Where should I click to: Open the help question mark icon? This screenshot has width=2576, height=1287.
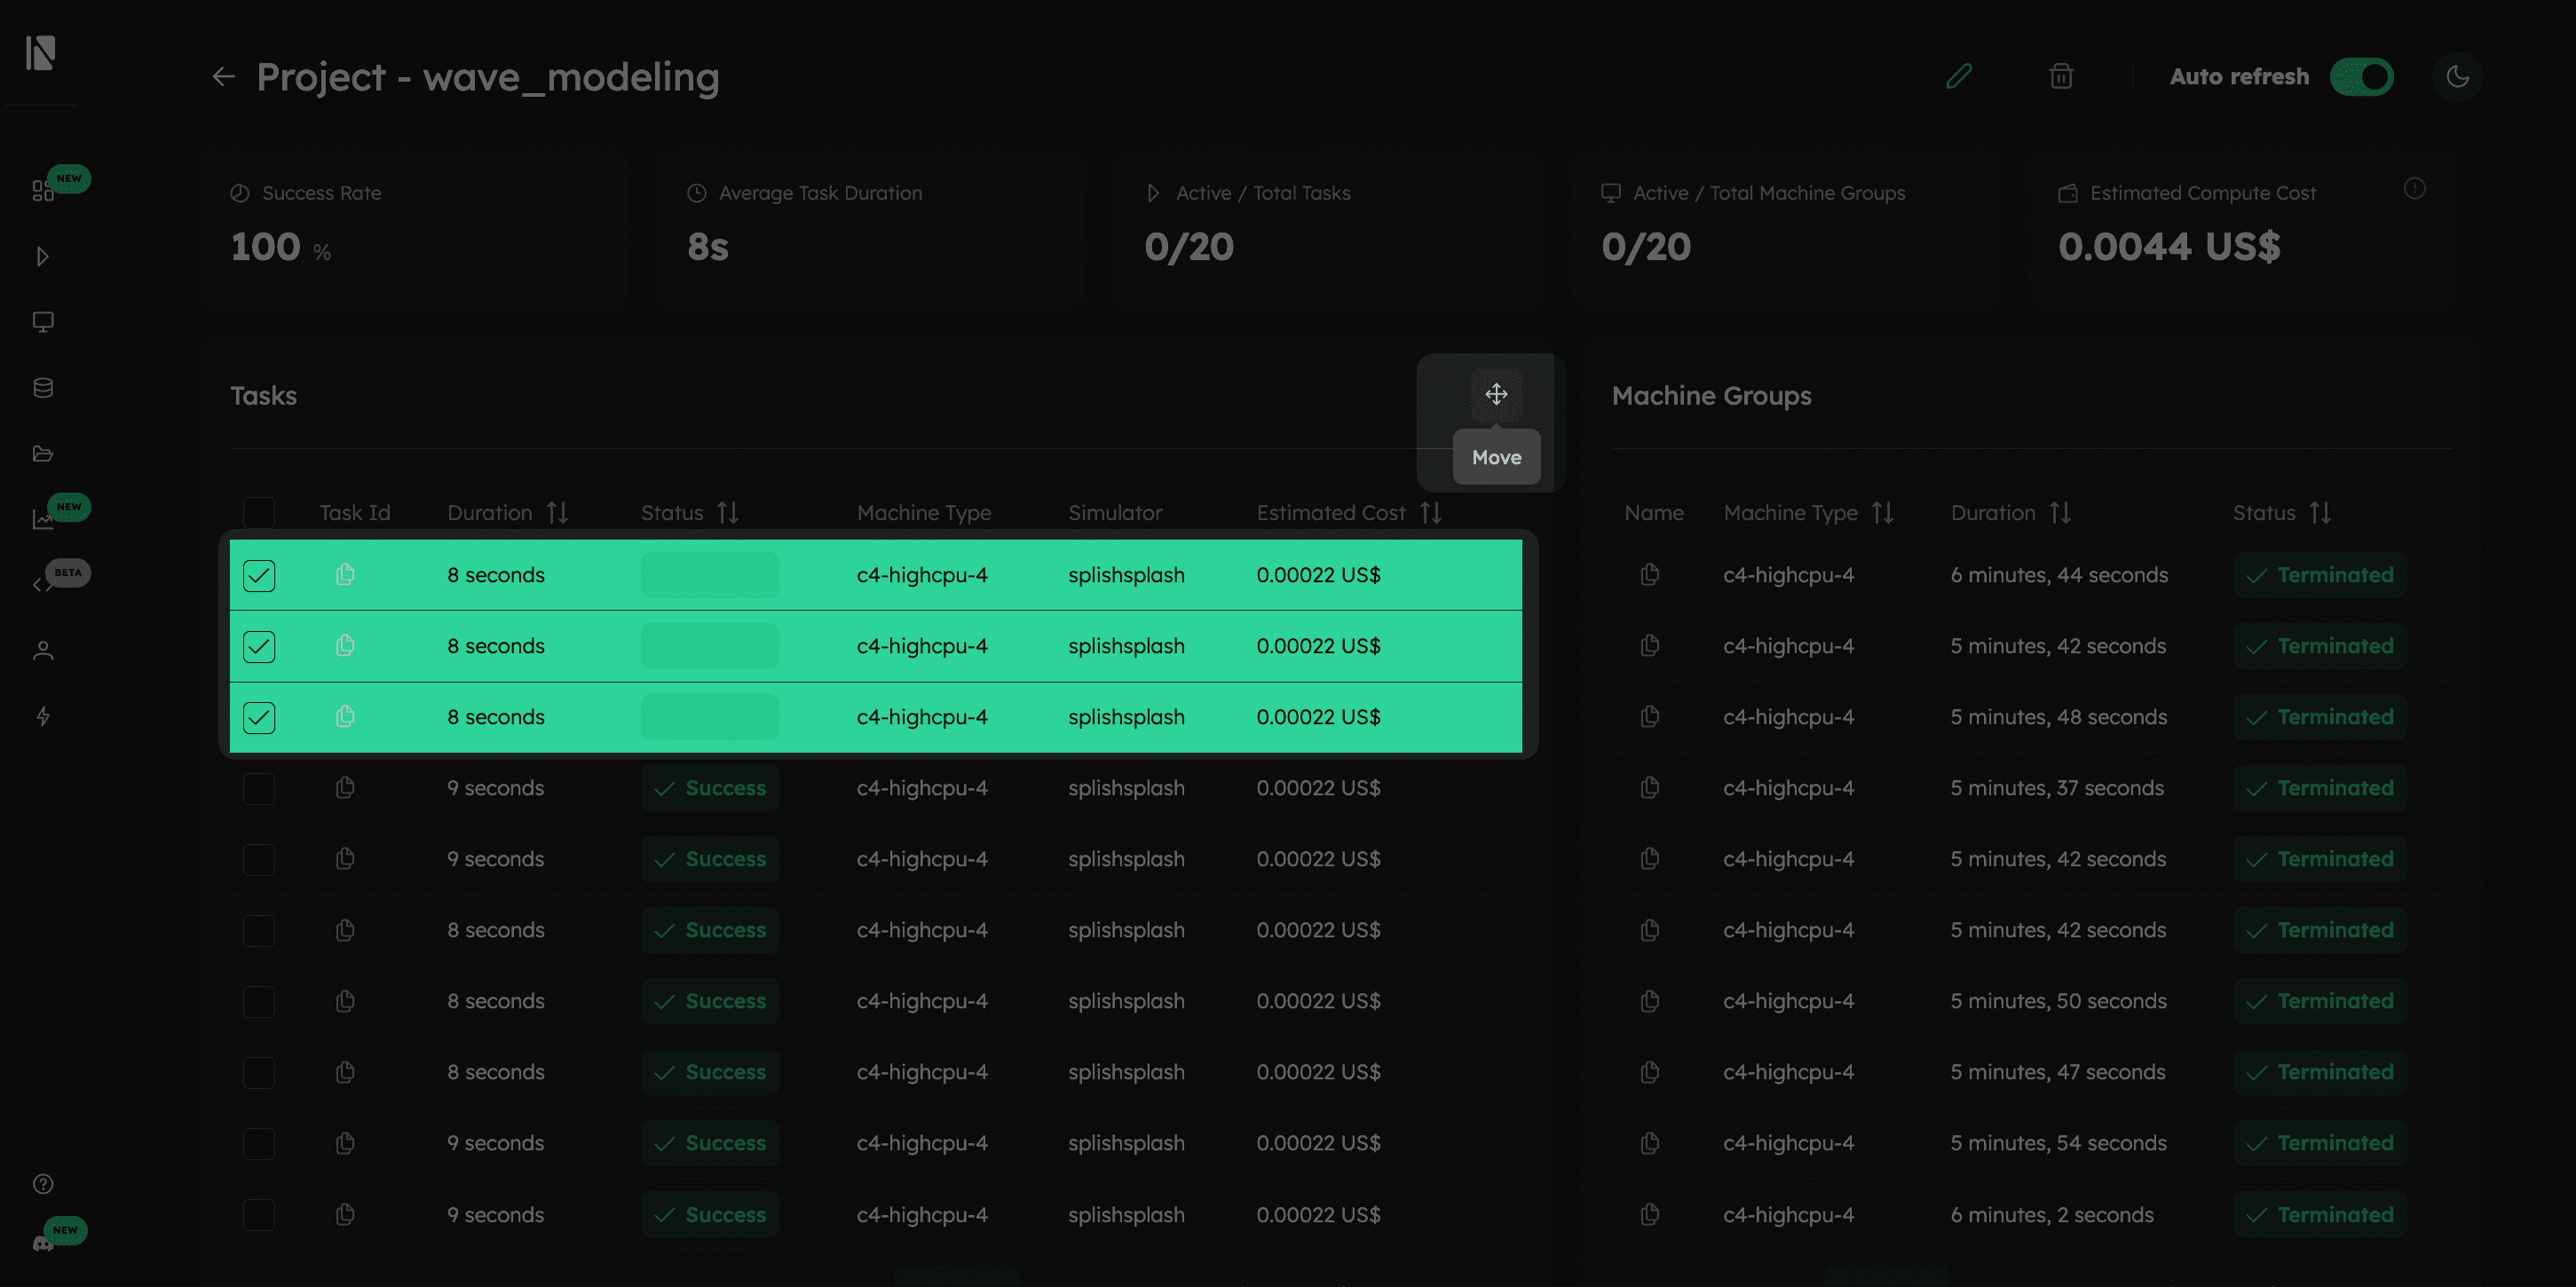(x=43, y=1184)
